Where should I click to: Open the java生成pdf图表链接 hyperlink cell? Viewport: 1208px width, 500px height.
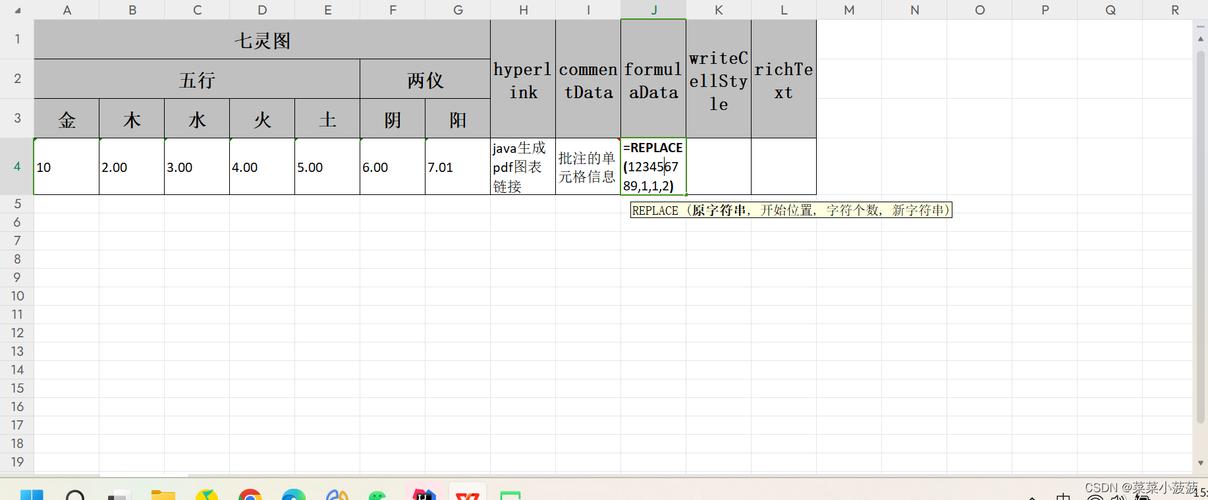tap(523, 166)
